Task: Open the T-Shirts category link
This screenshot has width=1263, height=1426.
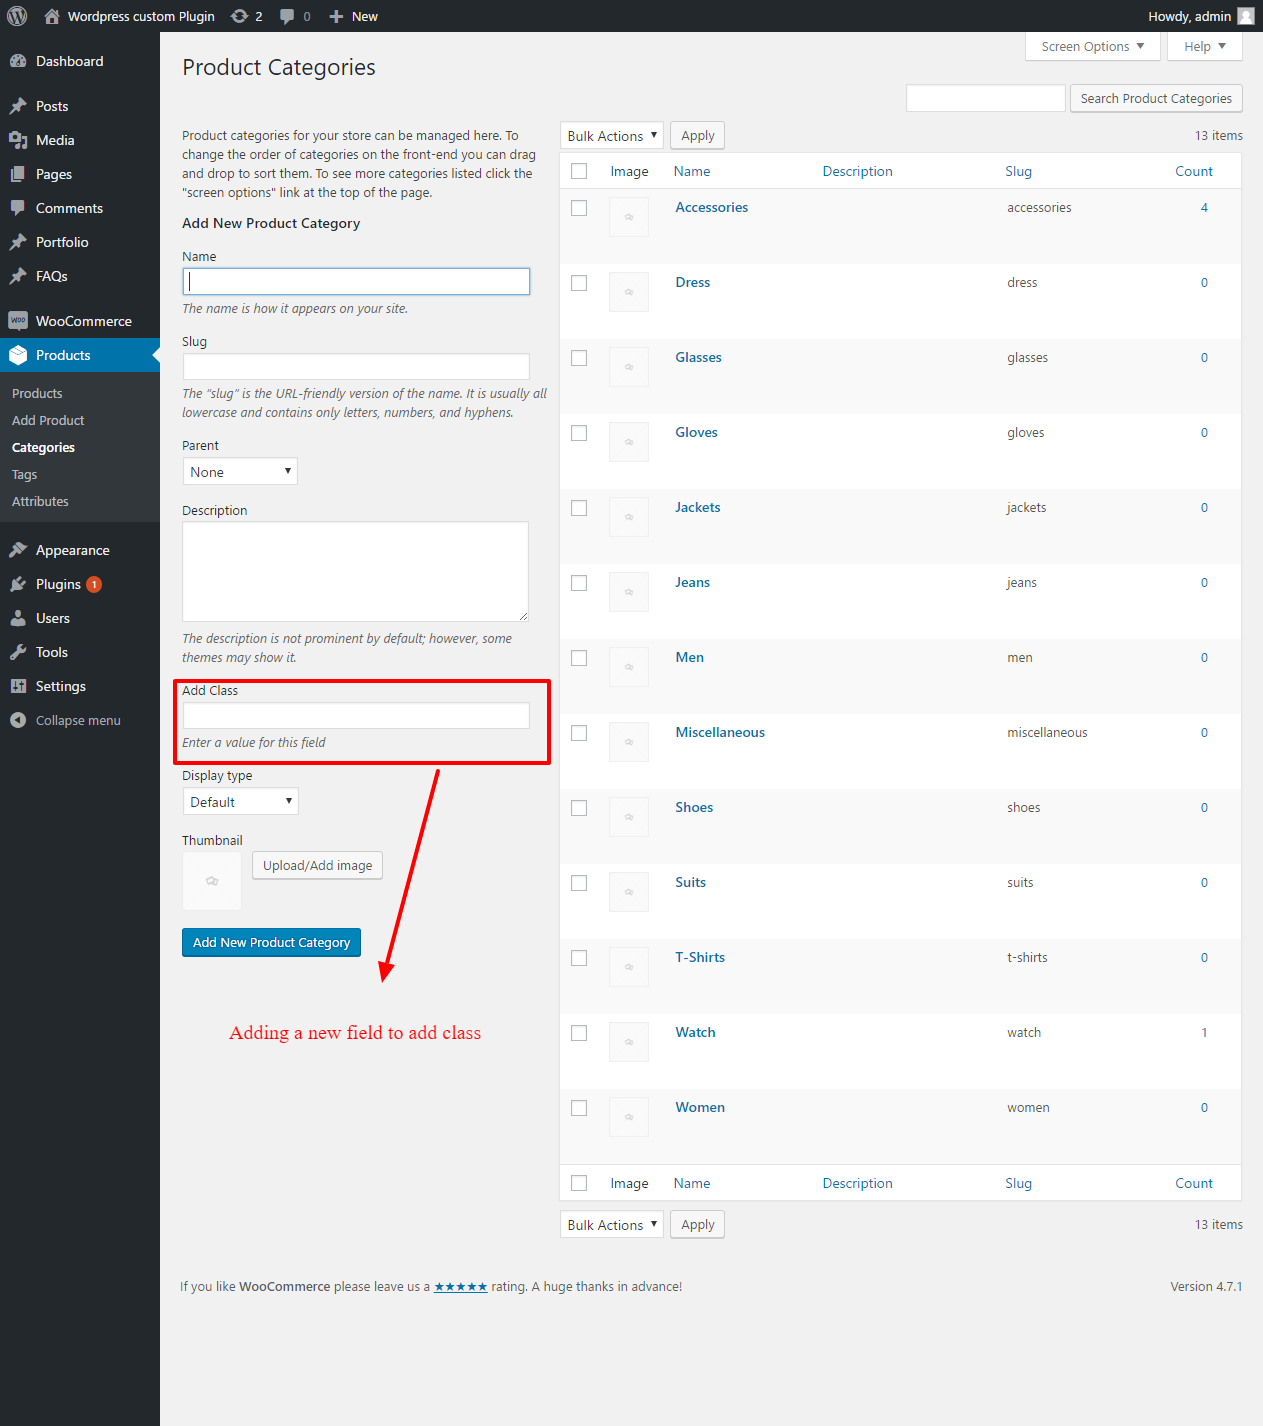Action: (x=700, y=958)
